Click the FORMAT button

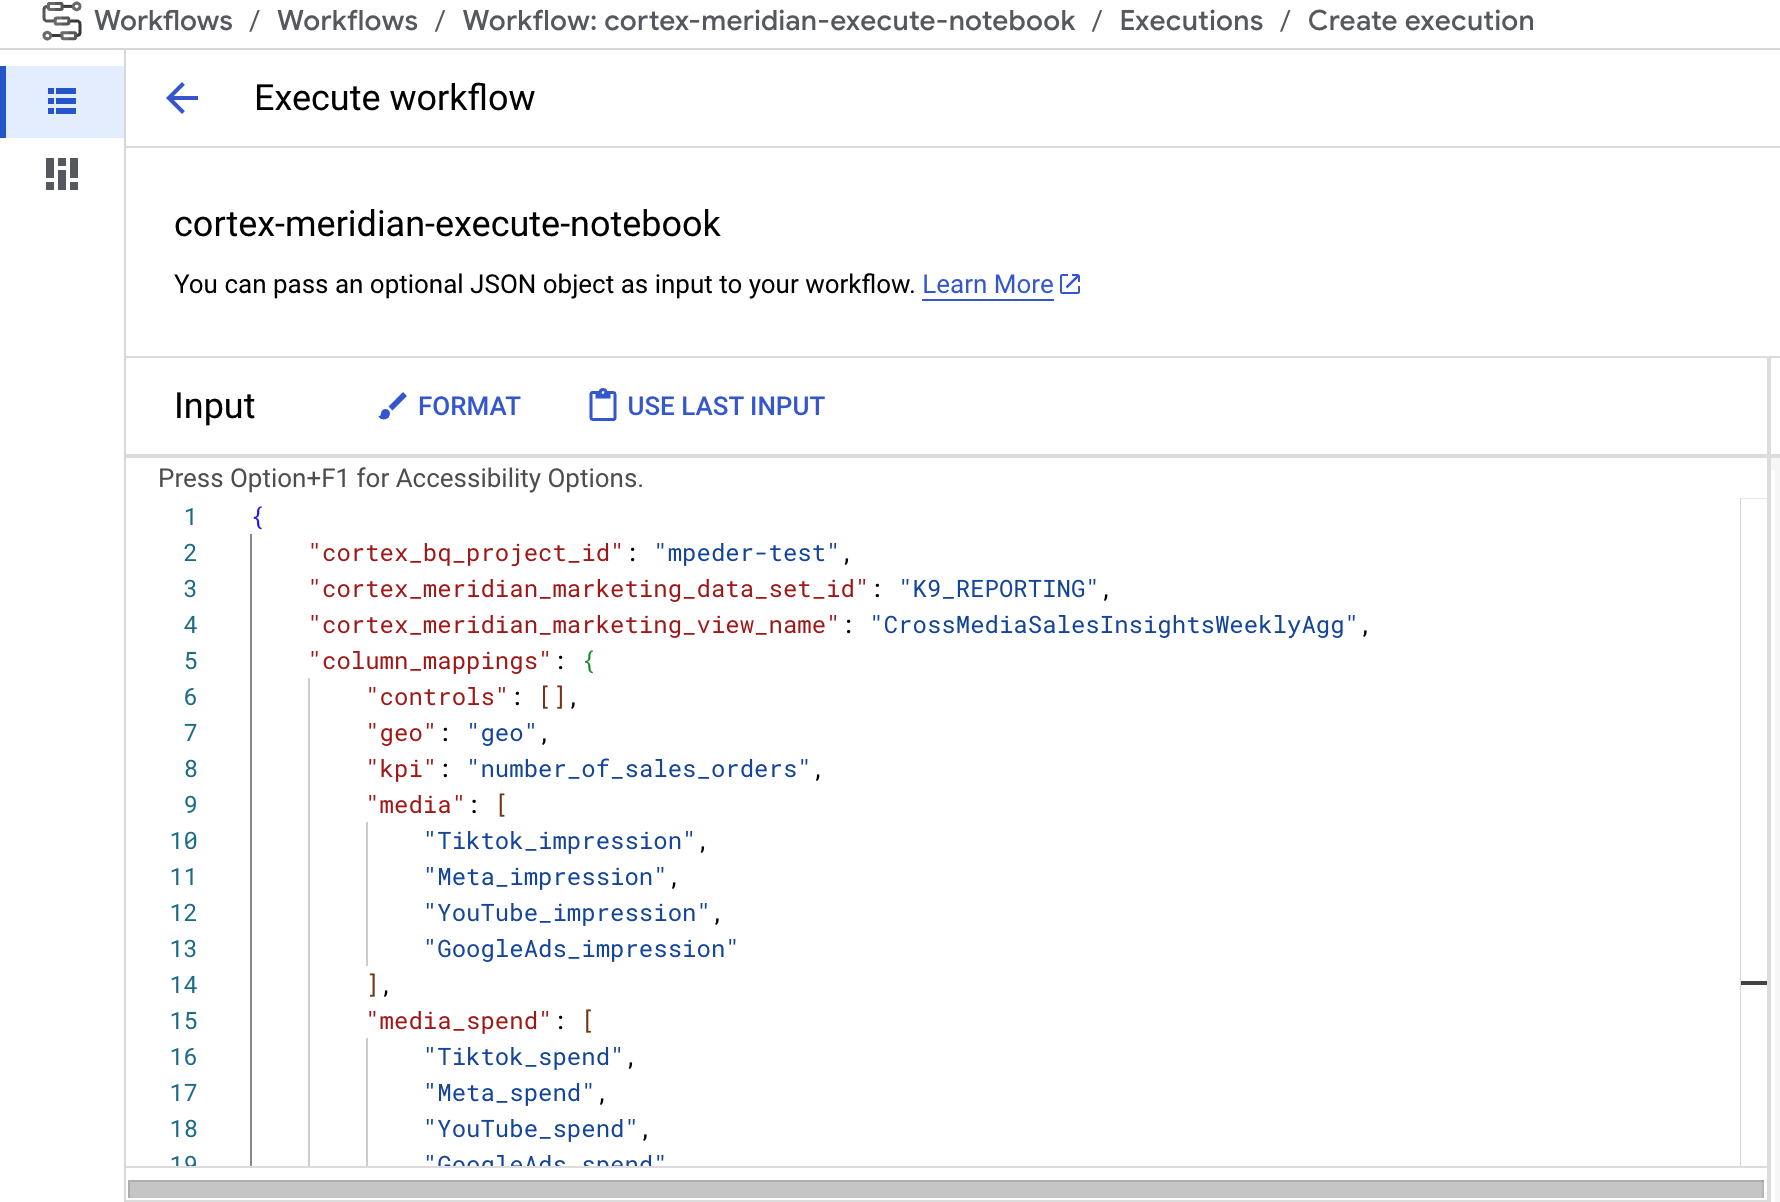[x=469, y=405]
